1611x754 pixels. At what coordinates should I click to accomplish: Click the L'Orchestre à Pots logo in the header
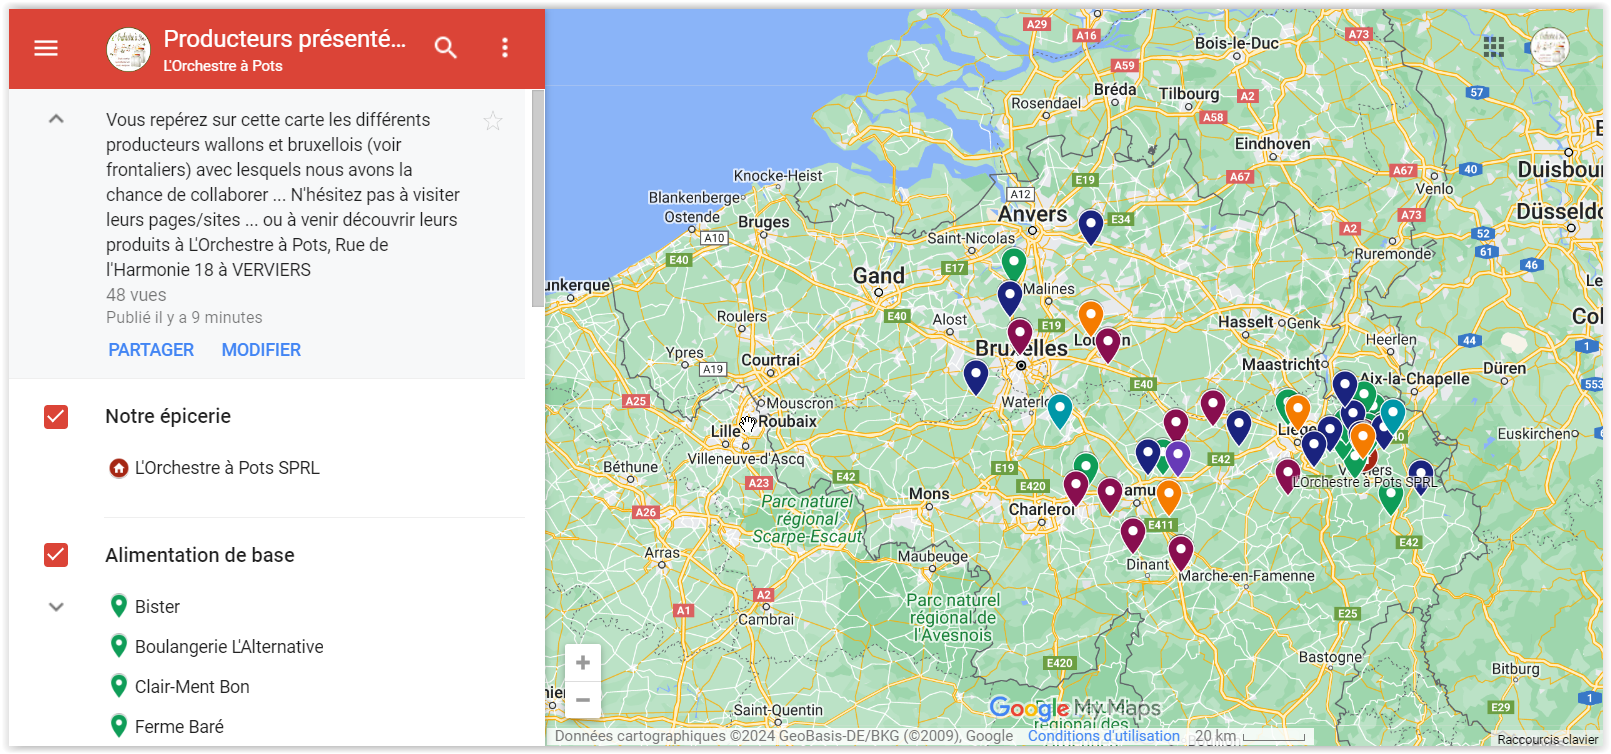tap(128, 49)
